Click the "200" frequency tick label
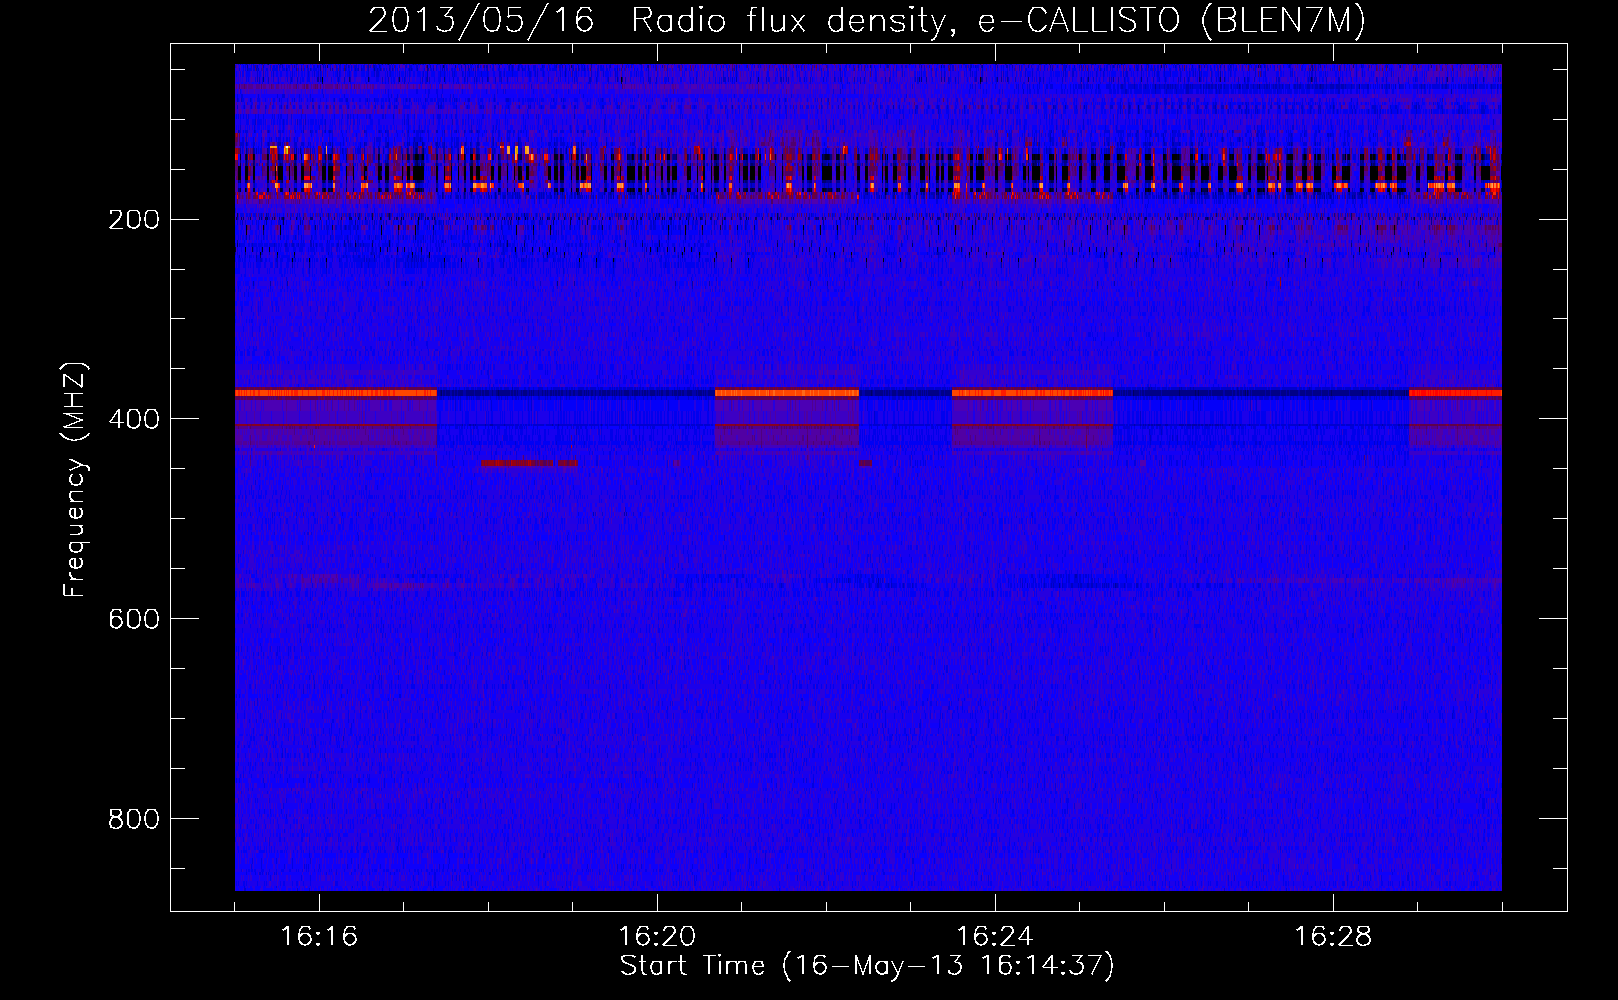 click(133, 220)
